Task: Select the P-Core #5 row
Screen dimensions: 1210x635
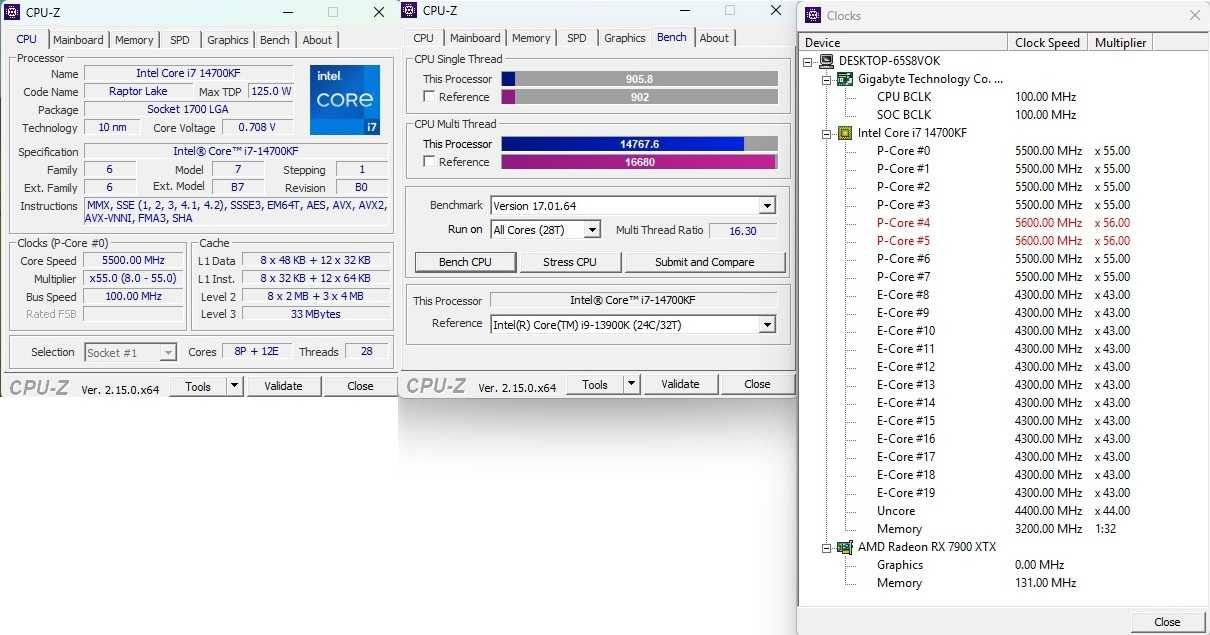Action: pyautogui.click(x=1003, y=241)
